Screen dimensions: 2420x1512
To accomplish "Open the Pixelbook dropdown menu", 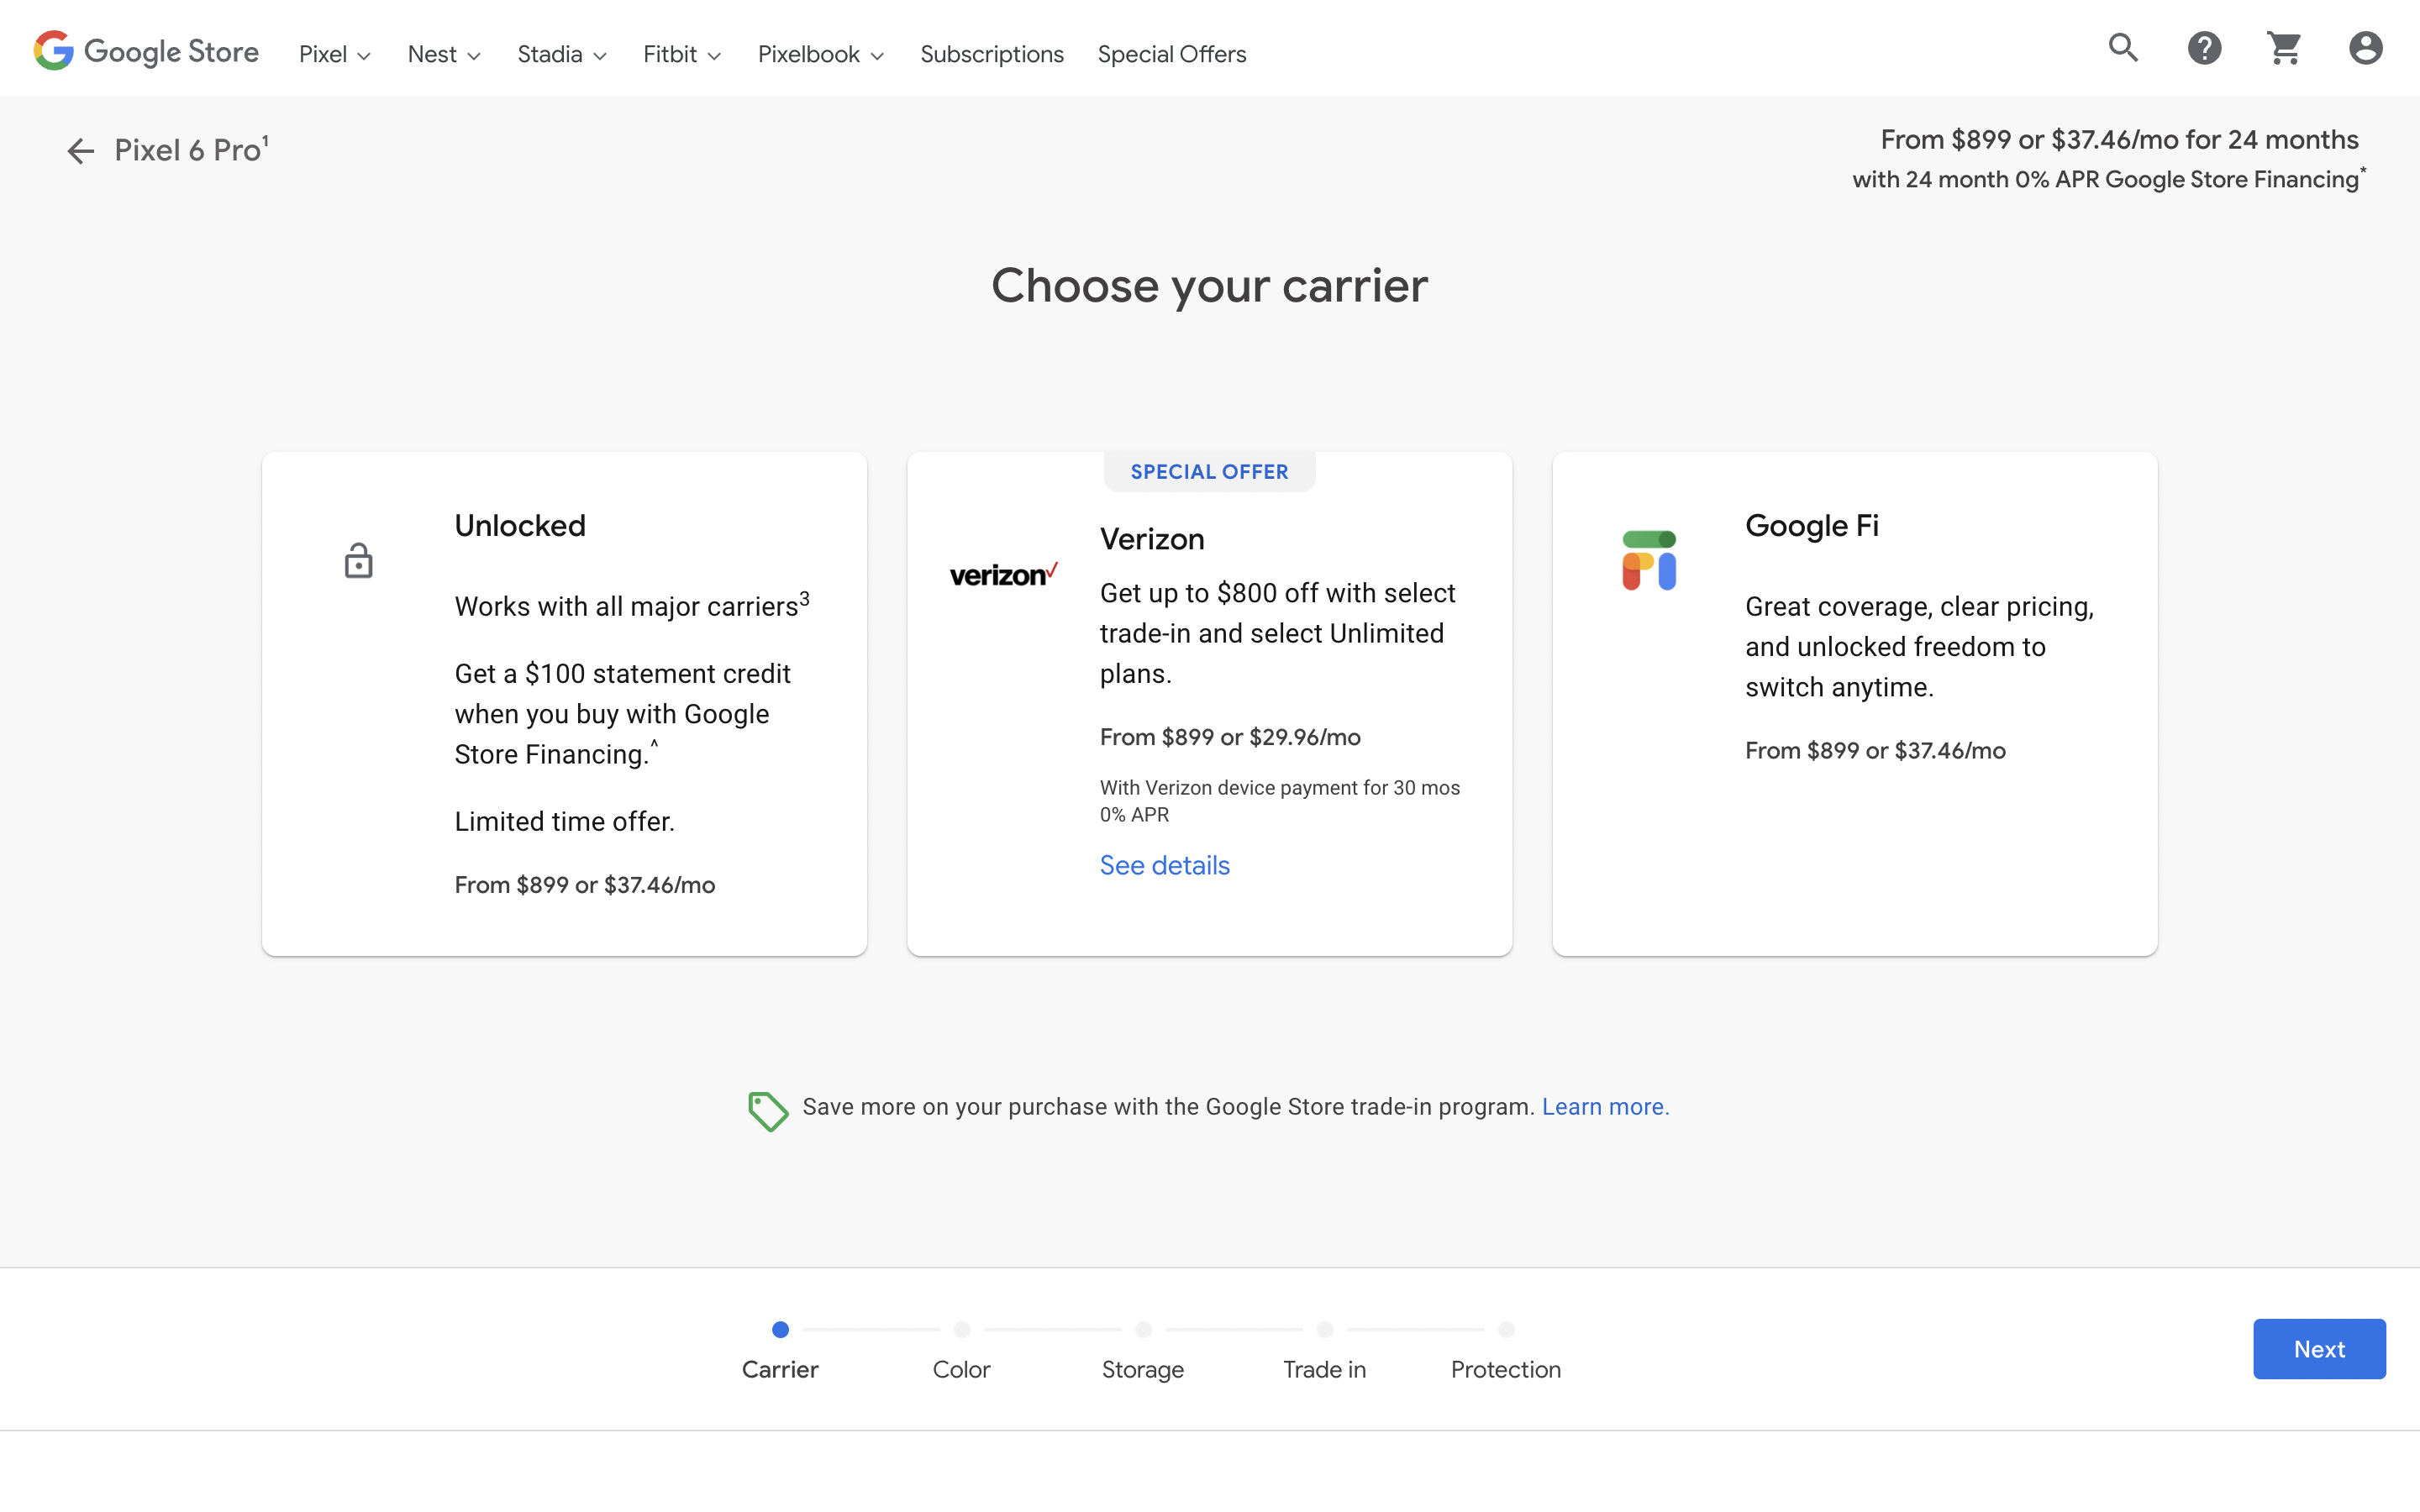I will pos(820,54).
